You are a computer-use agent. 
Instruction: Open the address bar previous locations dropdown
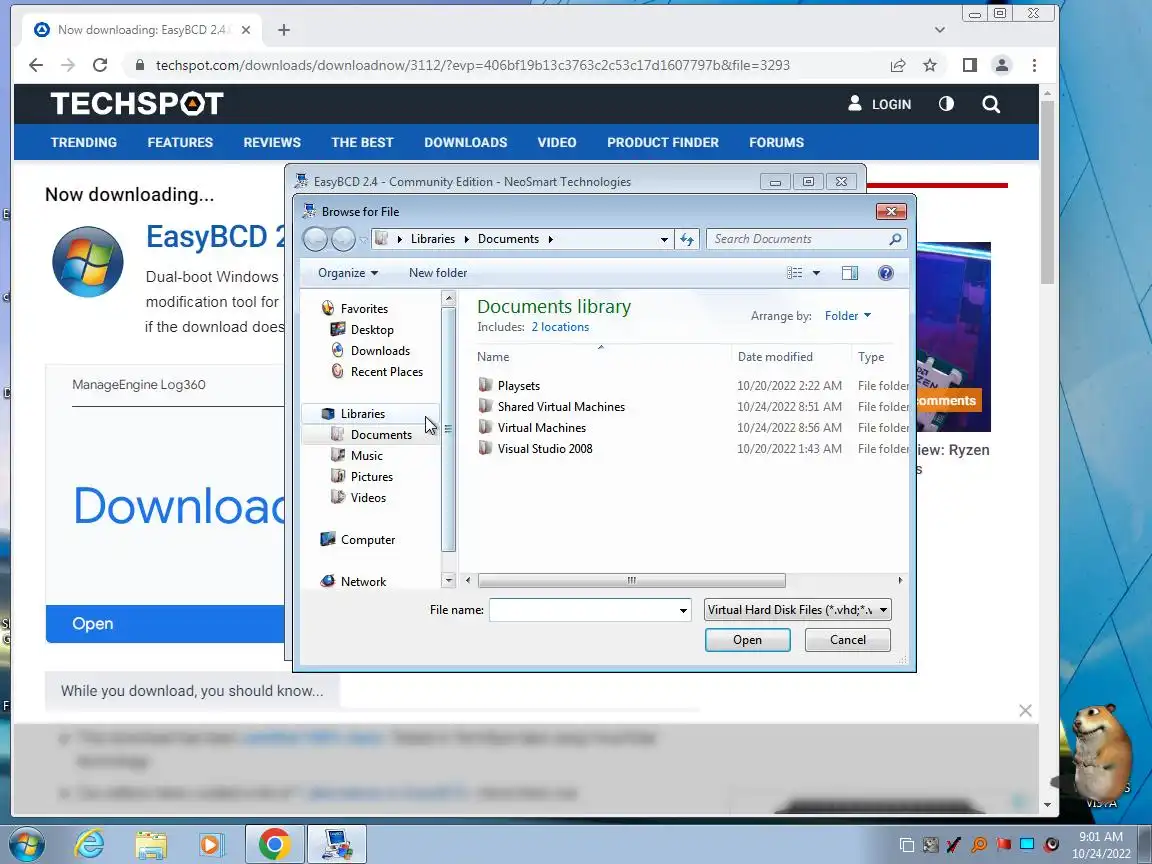point(664,239)
